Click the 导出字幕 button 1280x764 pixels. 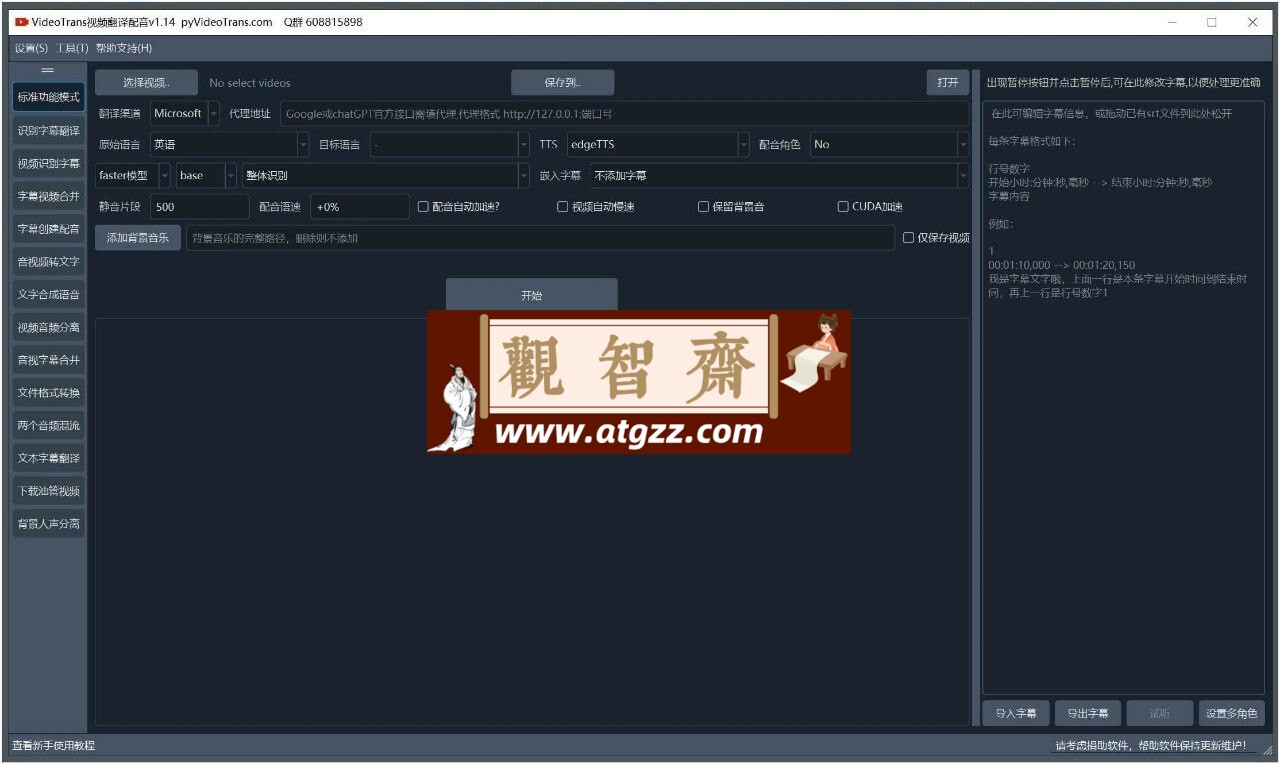coord(1087,713)
